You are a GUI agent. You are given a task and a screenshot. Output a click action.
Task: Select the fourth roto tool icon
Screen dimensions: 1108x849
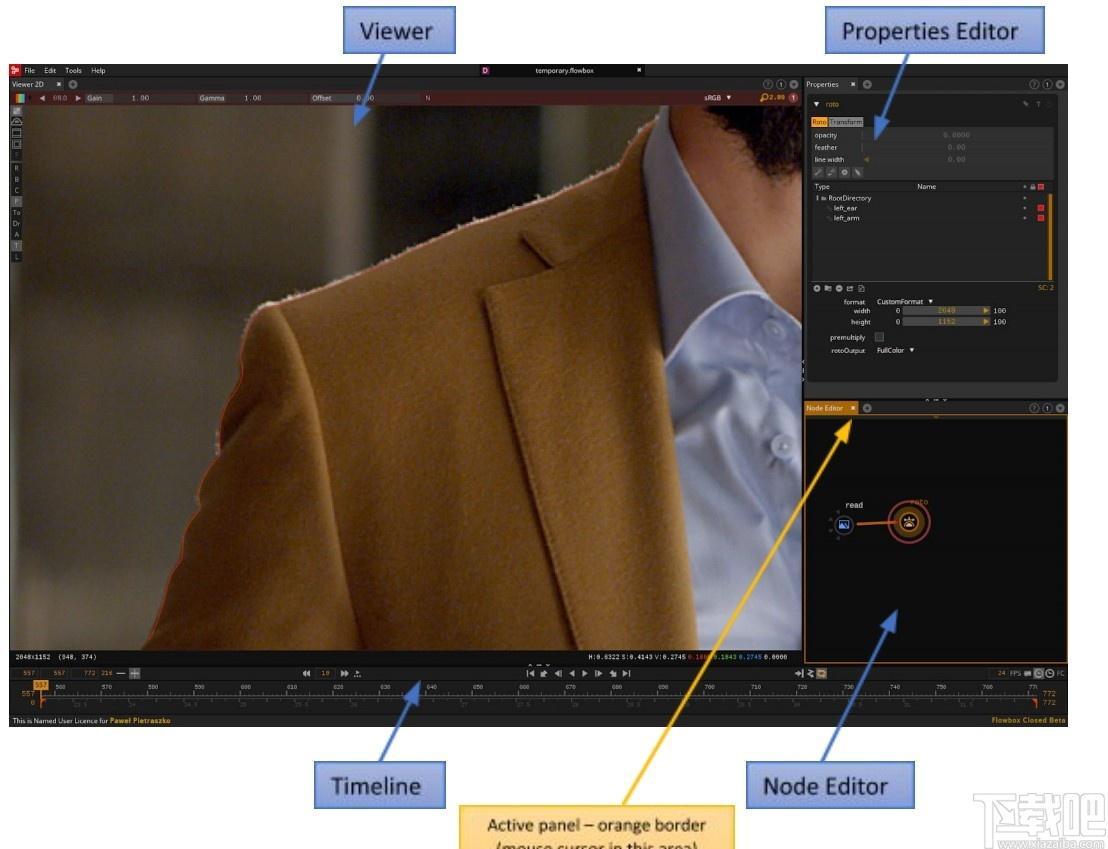pos(858,172)
